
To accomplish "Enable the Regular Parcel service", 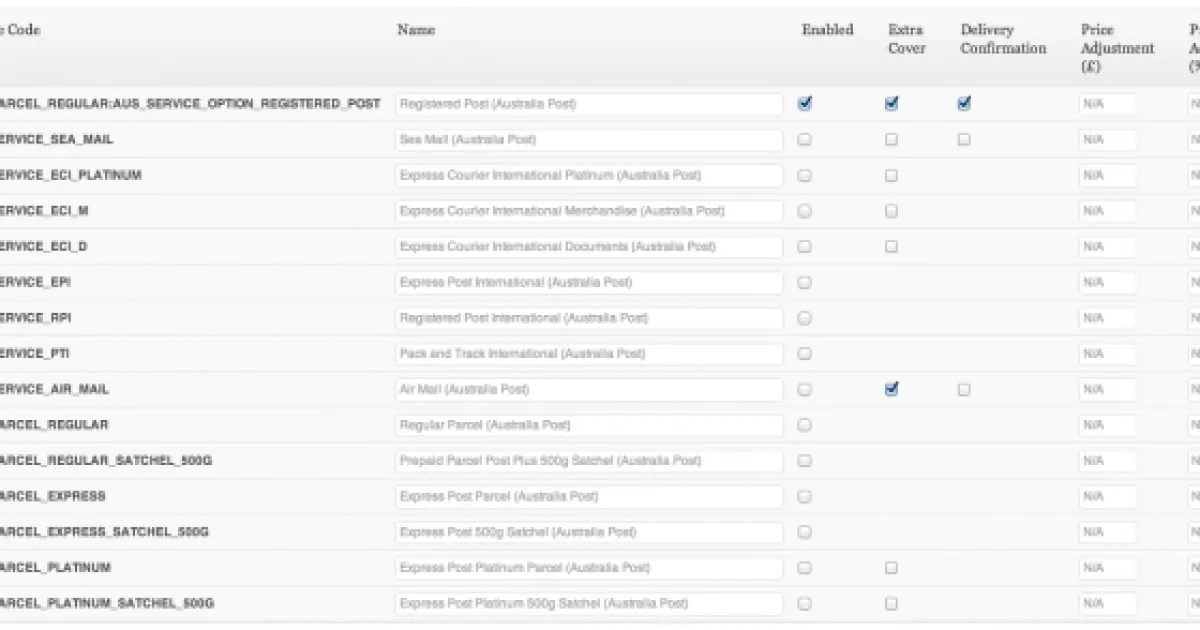I will (805, 425).
